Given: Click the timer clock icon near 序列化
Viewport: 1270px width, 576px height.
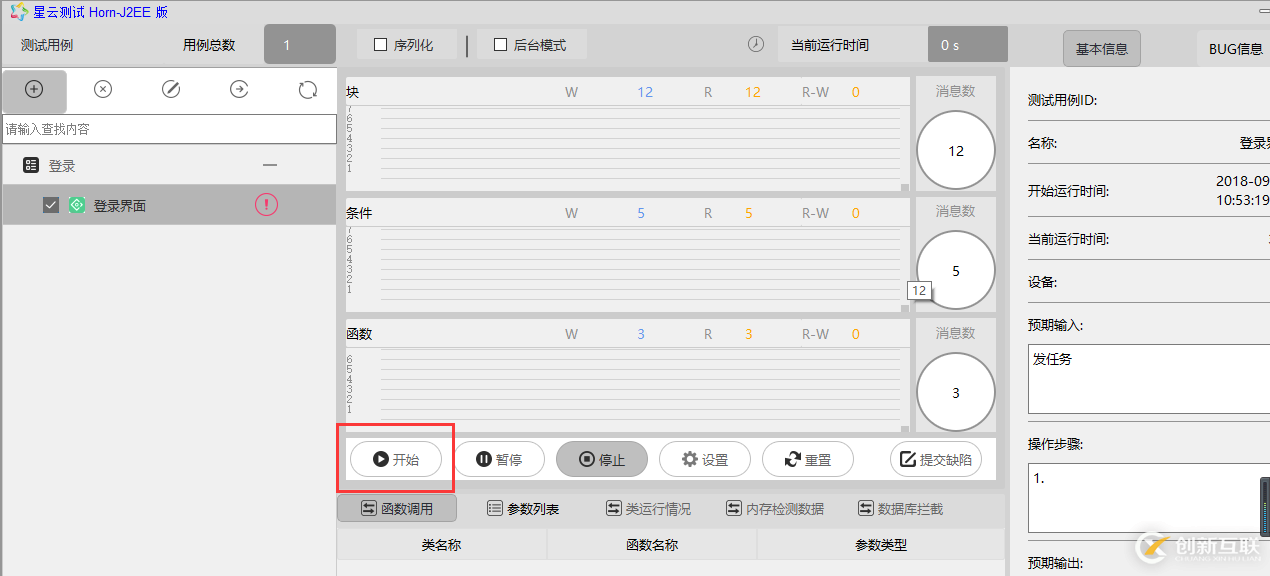Looking at the screenshot, I should [x=755, y=44].
